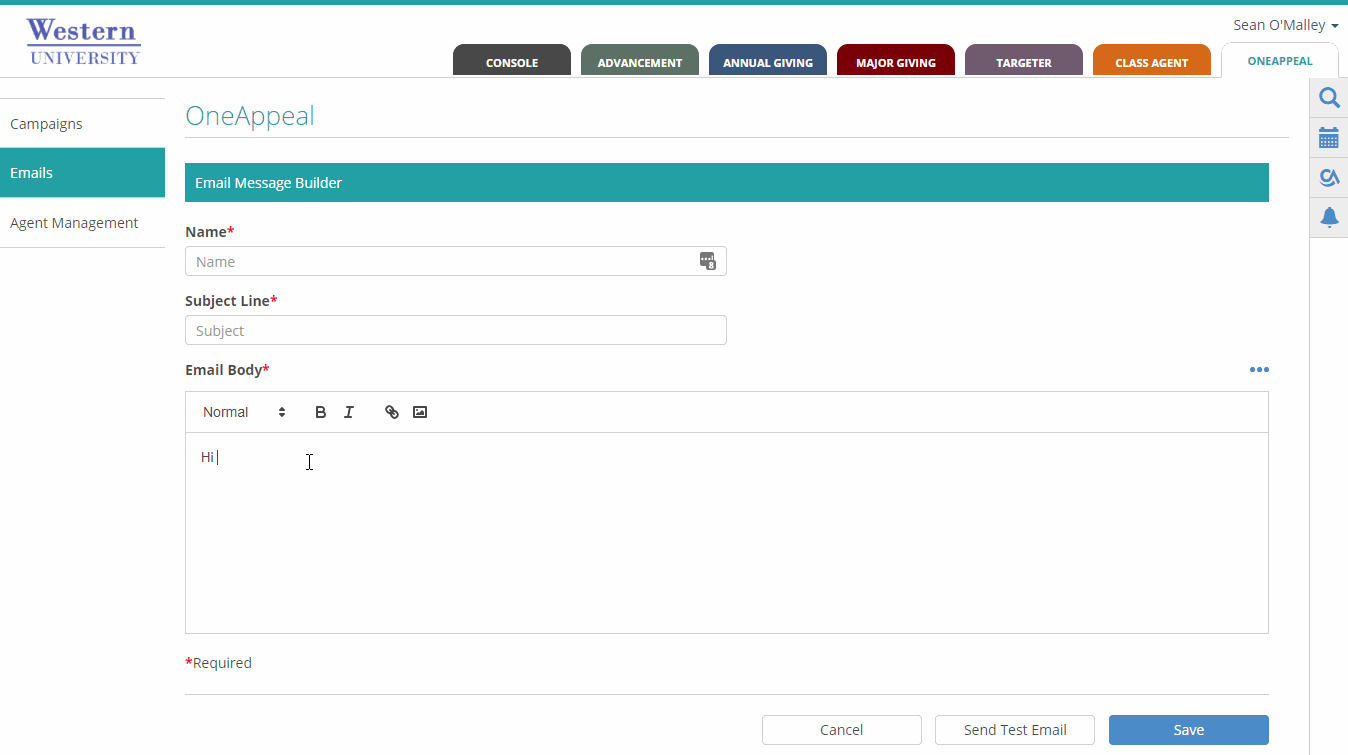1348x755 pixels.
Task: Save the email message
Action: coord(1188,729)
